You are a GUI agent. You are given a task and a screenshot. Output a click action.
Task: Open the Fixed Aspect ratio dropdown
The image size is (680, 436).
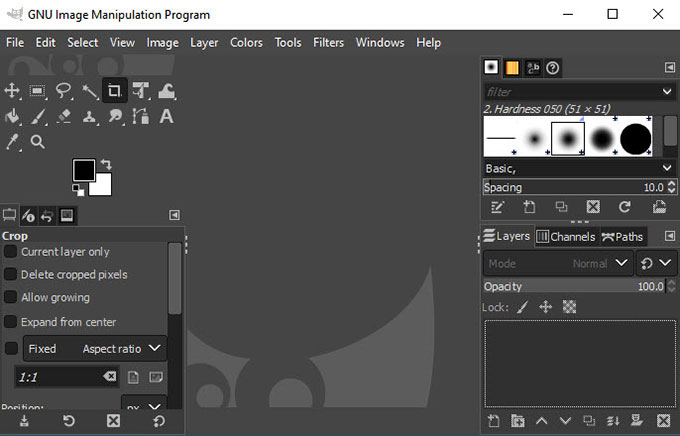95,348
